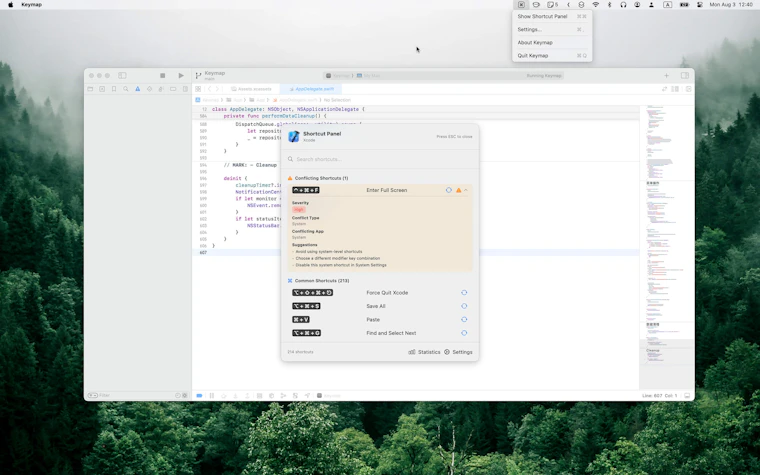760x475 pixels.
Task: Show the Breakpoint navigator
Action: pos(173,89)
